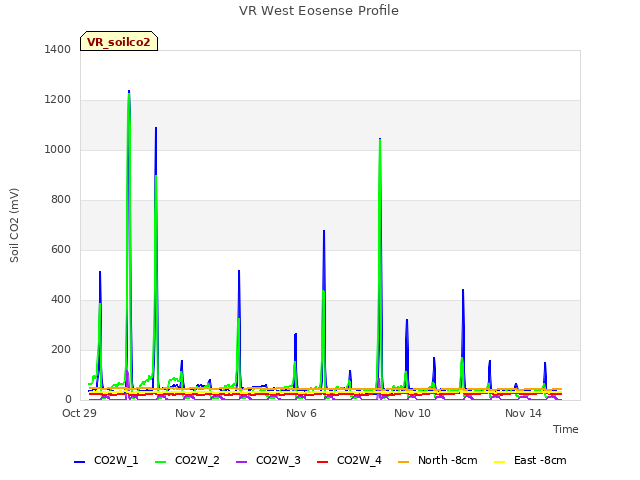Click the Soil CO2 (mV) axis label
The height and width of the screenshot is (480, 640).
point(14,225)
